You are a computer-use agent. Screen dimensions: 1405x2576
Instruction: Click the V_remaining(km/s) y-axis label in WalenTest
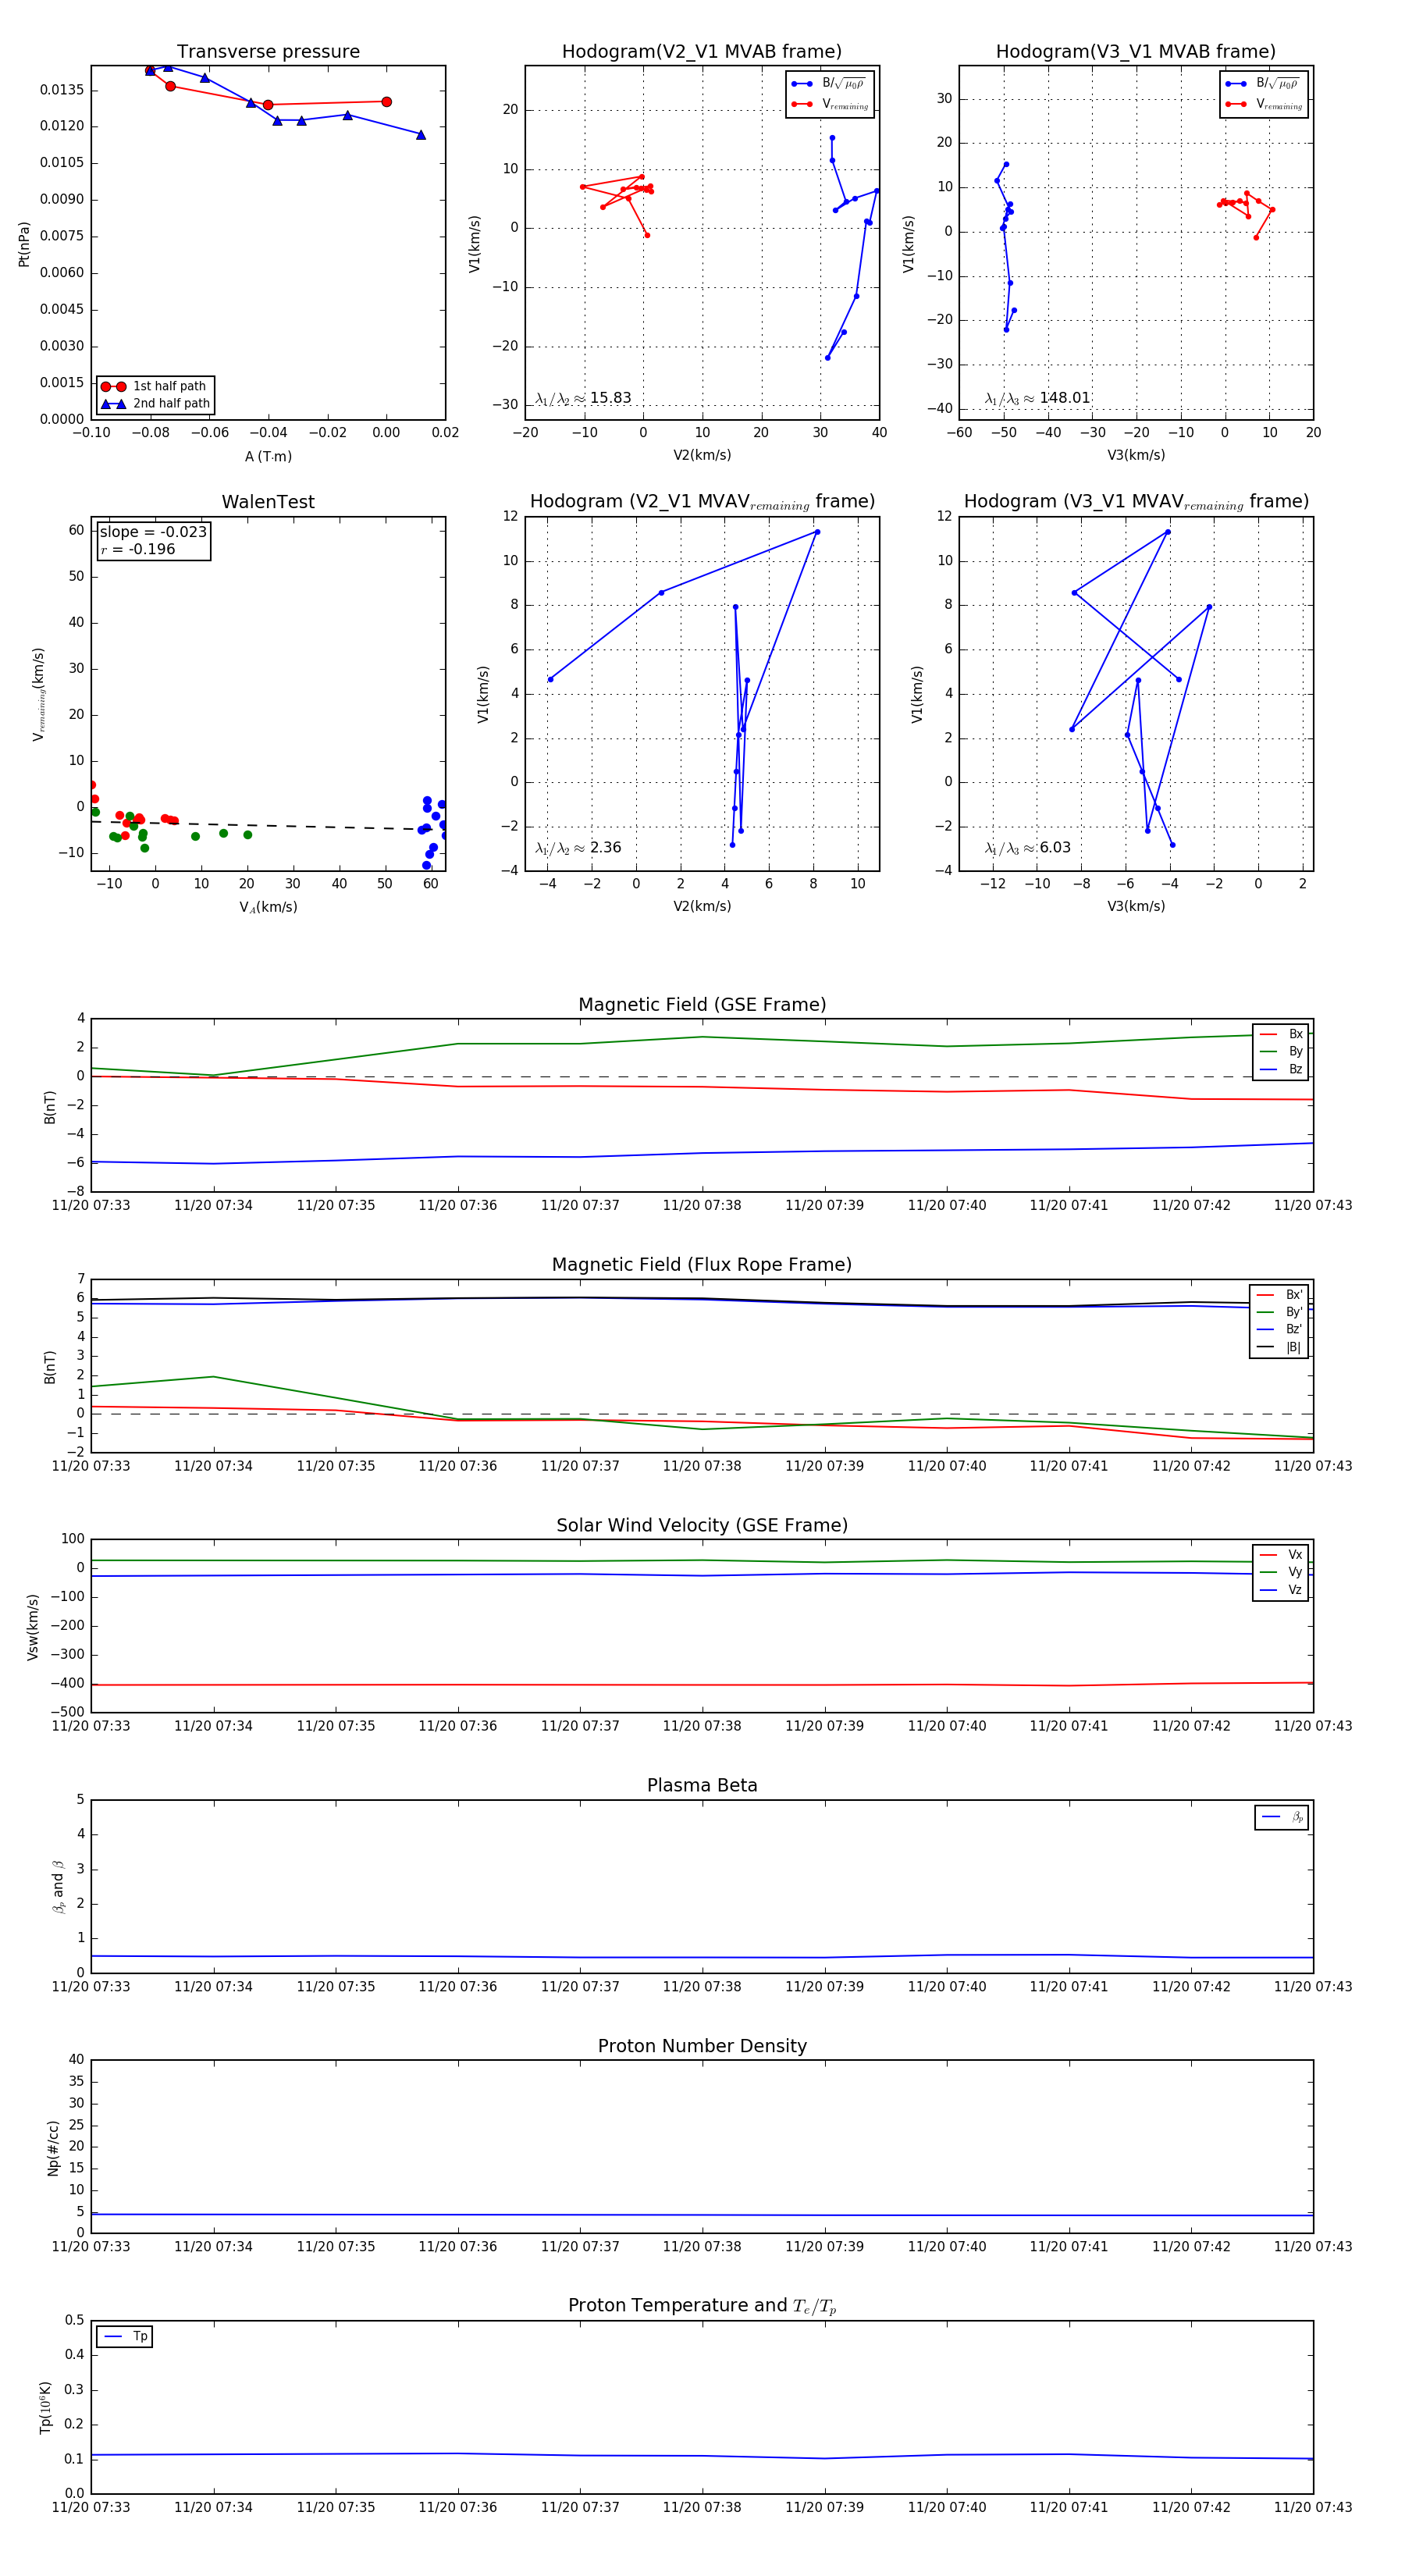point(38,694)
